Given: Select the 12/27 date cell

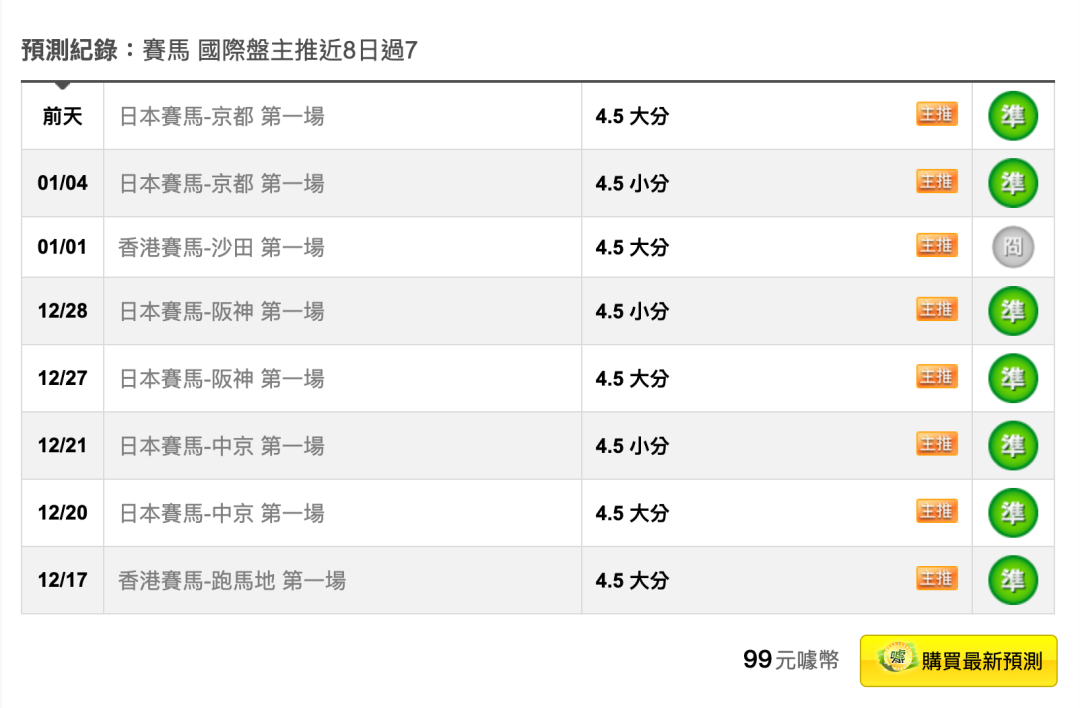Looking at the screenshot, I should [x=63, y=378].
